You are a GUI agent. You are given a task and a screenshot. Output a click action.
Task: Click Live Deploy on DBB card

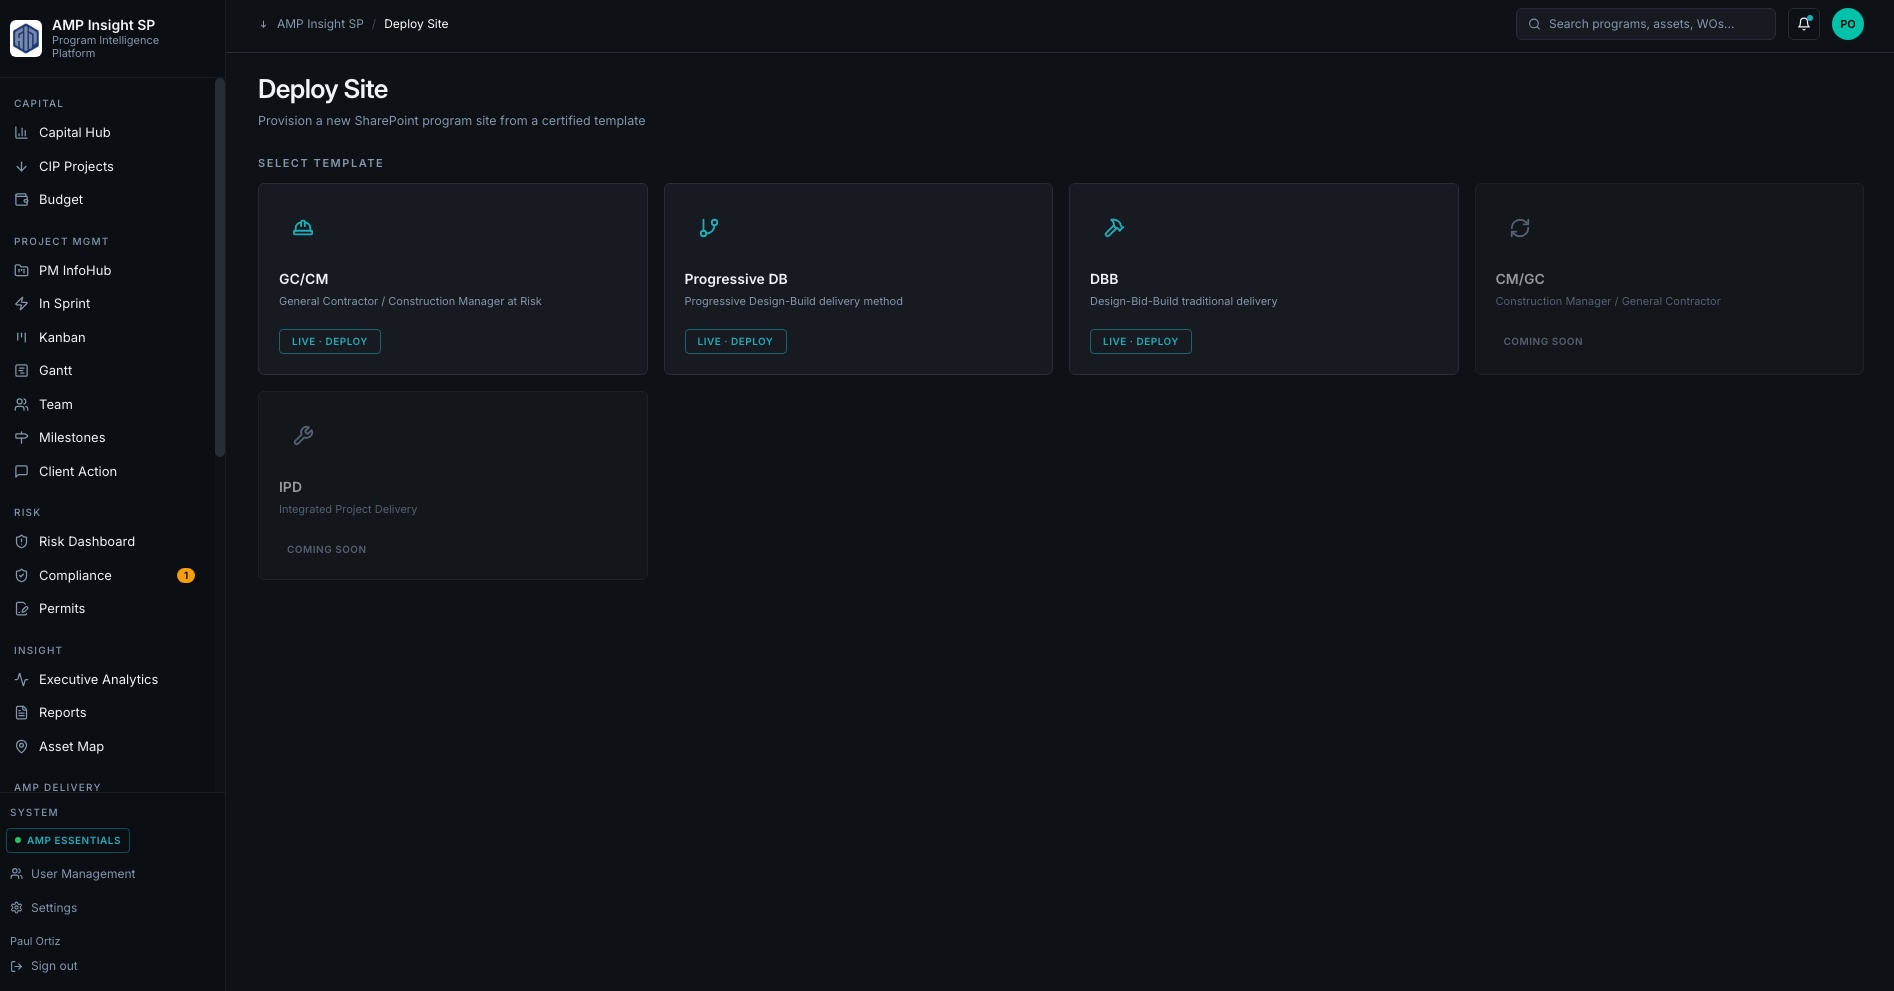click(x=1140, y=341)
